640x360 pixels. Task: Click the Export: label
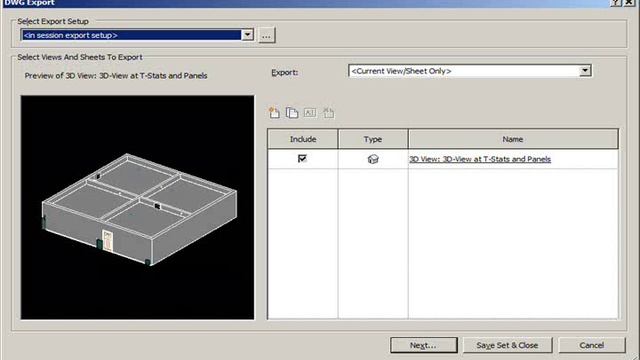point(284,73)
